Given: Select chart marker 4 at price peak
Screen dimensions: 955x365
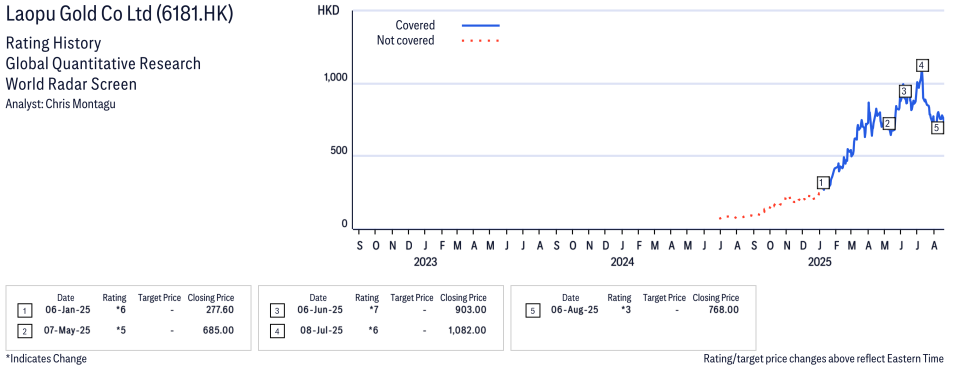Looking at the screenshot, I should point(922,65).
